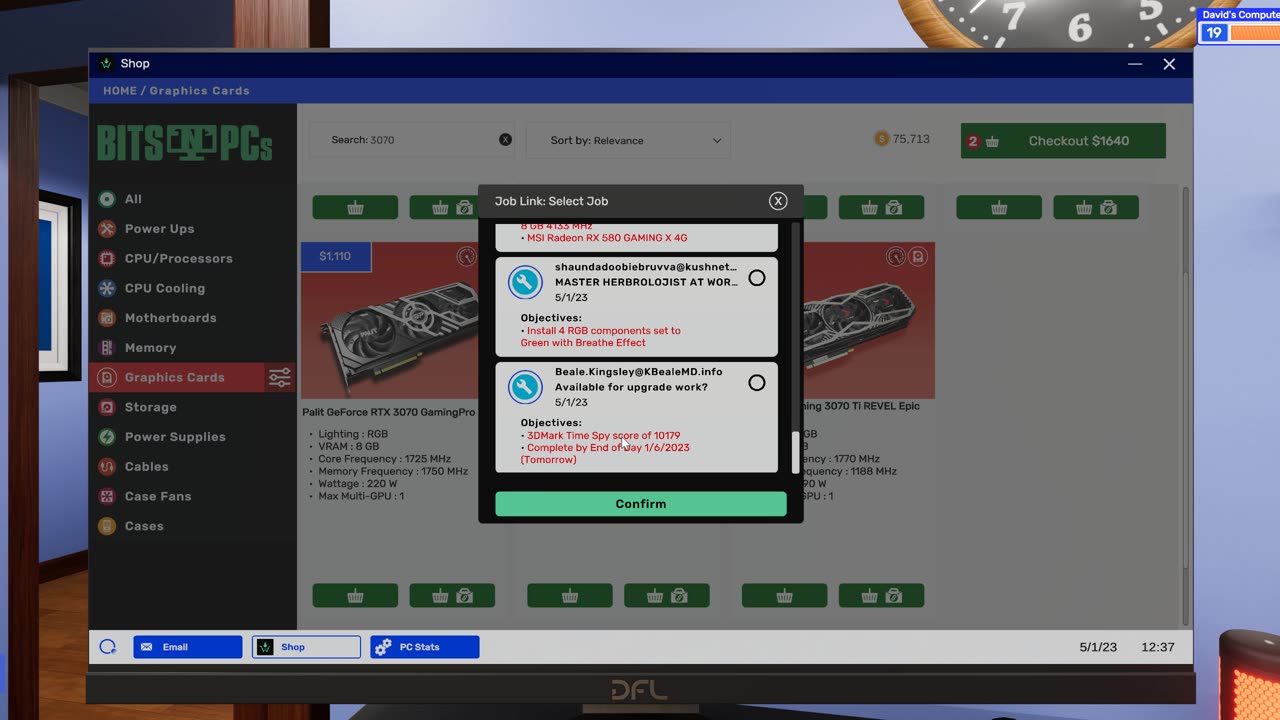
Task: Click the 3070 Ti REVEL Epic image
Action: click(868, 320)
